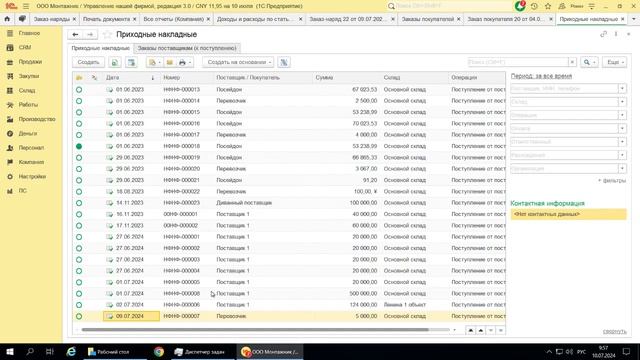Toggle status circle for НФНФ-000015 row
640x360 pixels.
click(79, 112)
